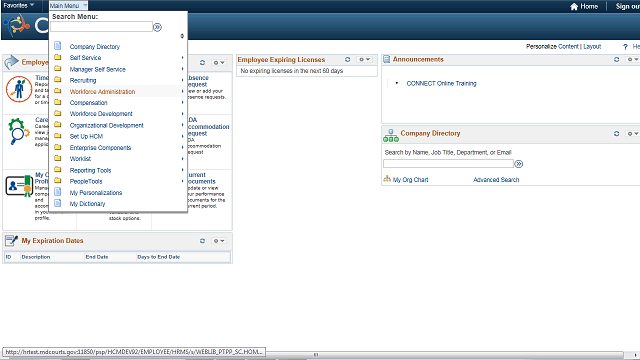
Task: Click the Set Up HCM folder icon
Action: (x=58, y=136)
